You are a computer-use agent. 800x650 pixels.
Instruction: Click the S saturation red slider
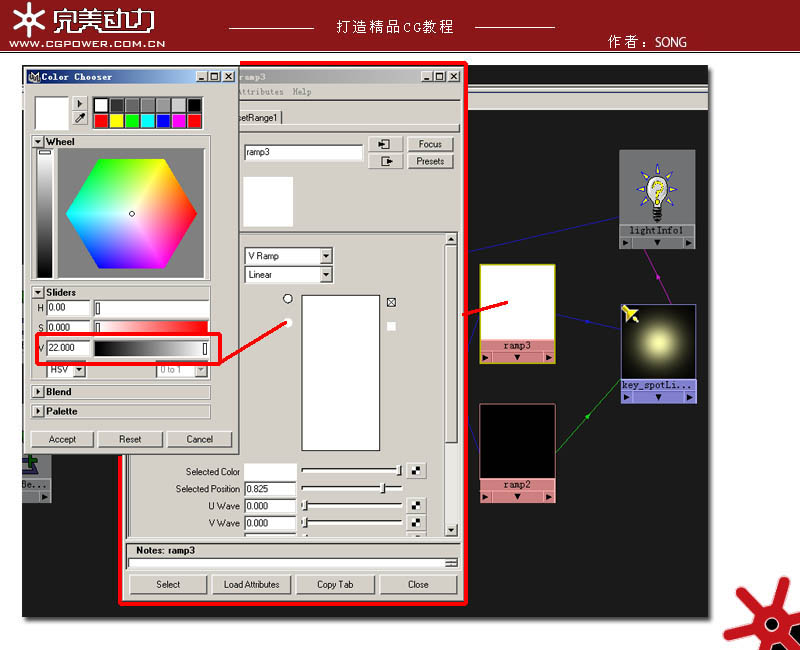point(151,327)
